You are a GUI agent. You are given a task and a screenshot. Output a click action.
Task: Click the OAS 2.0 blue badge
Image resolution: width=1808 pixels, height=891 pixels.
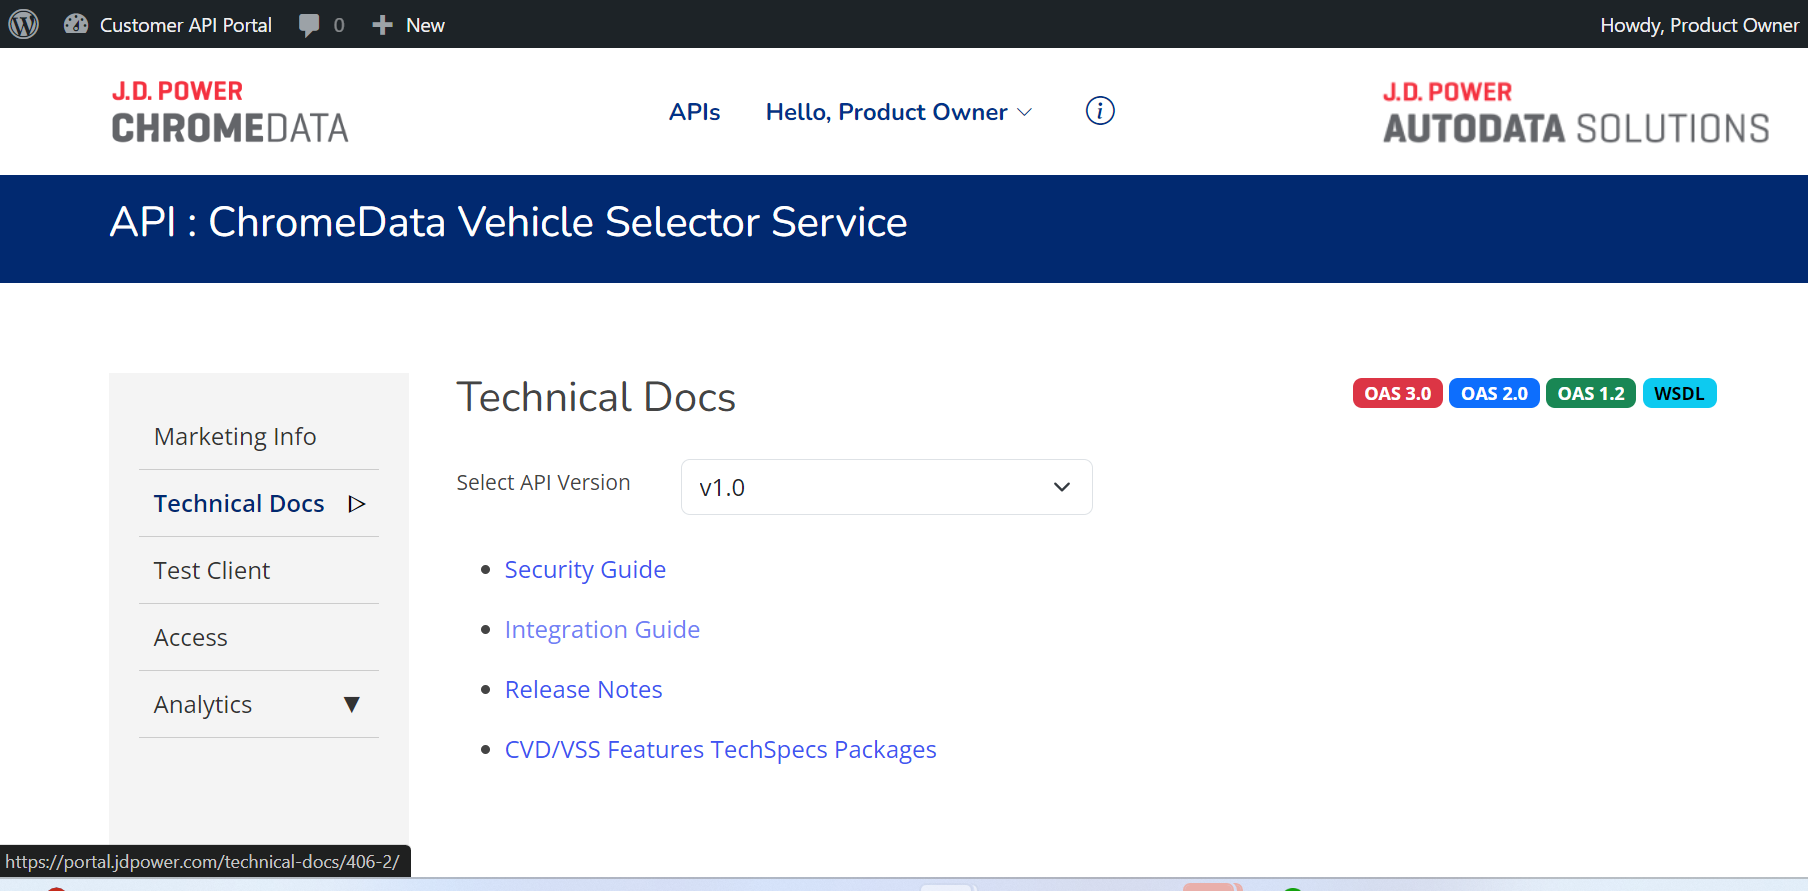(1494, 394)
